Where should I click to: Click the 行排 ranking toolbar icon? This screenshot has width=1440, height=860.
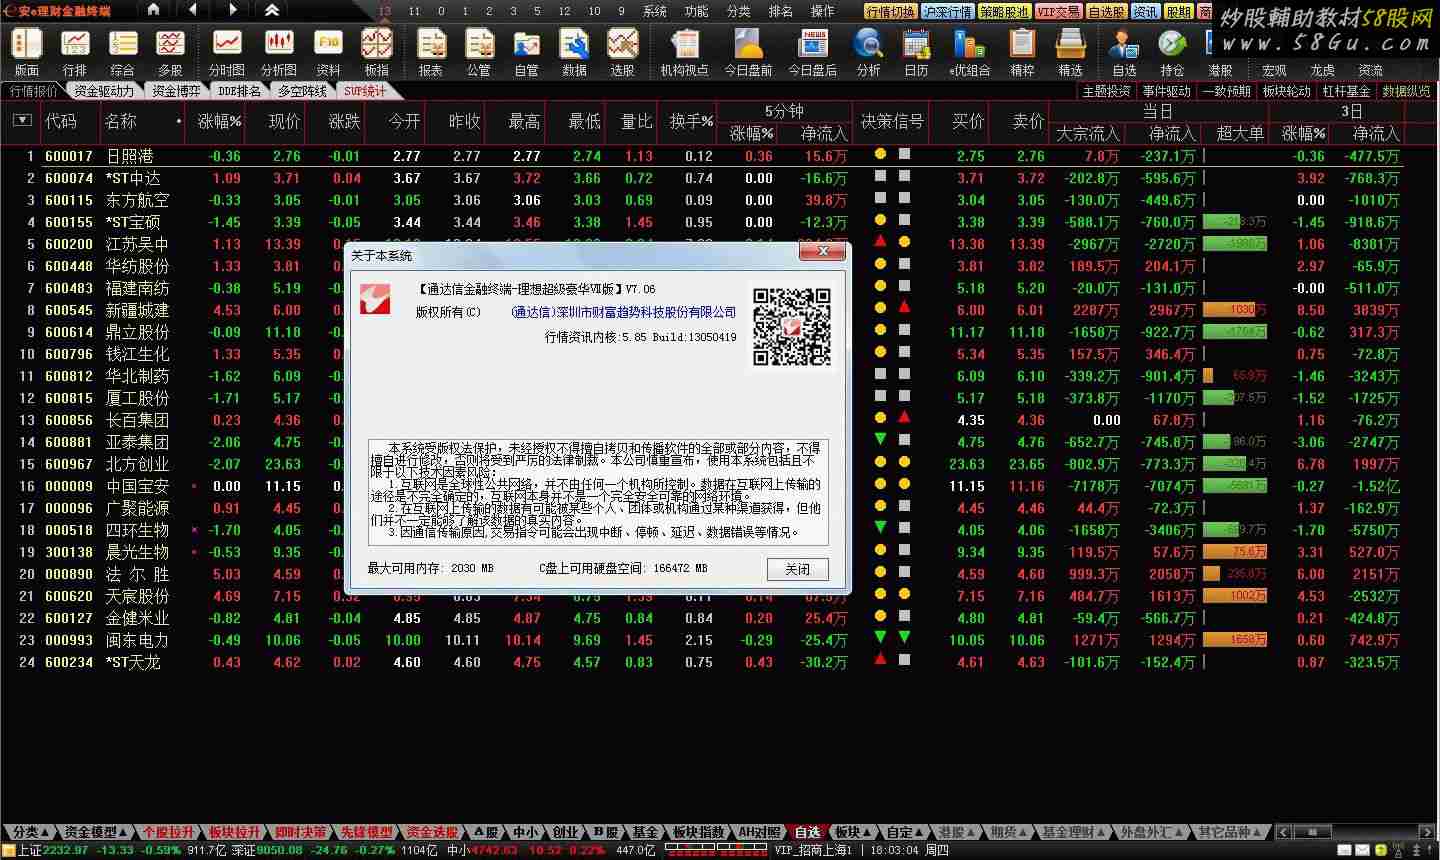pyautogui.click(x=75, y=52)
